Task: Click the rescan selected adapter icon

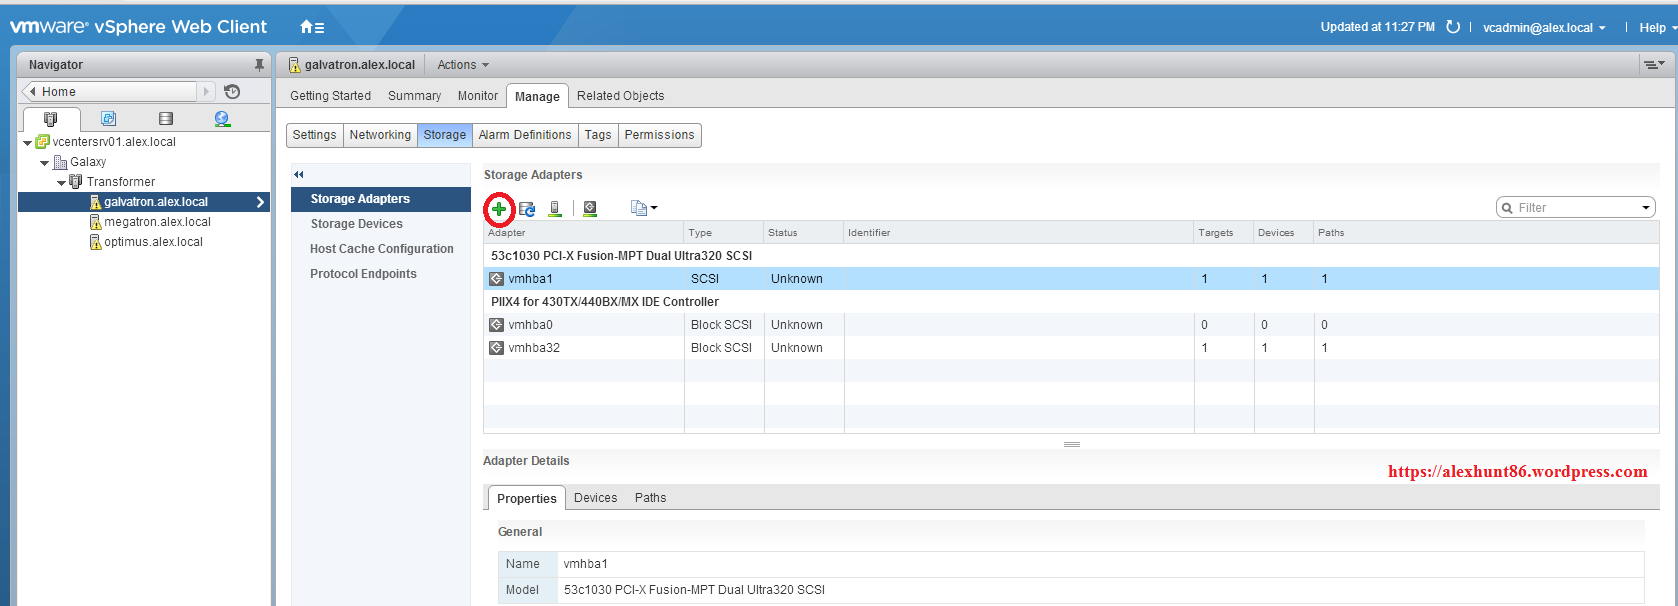Action: point(590,209)
